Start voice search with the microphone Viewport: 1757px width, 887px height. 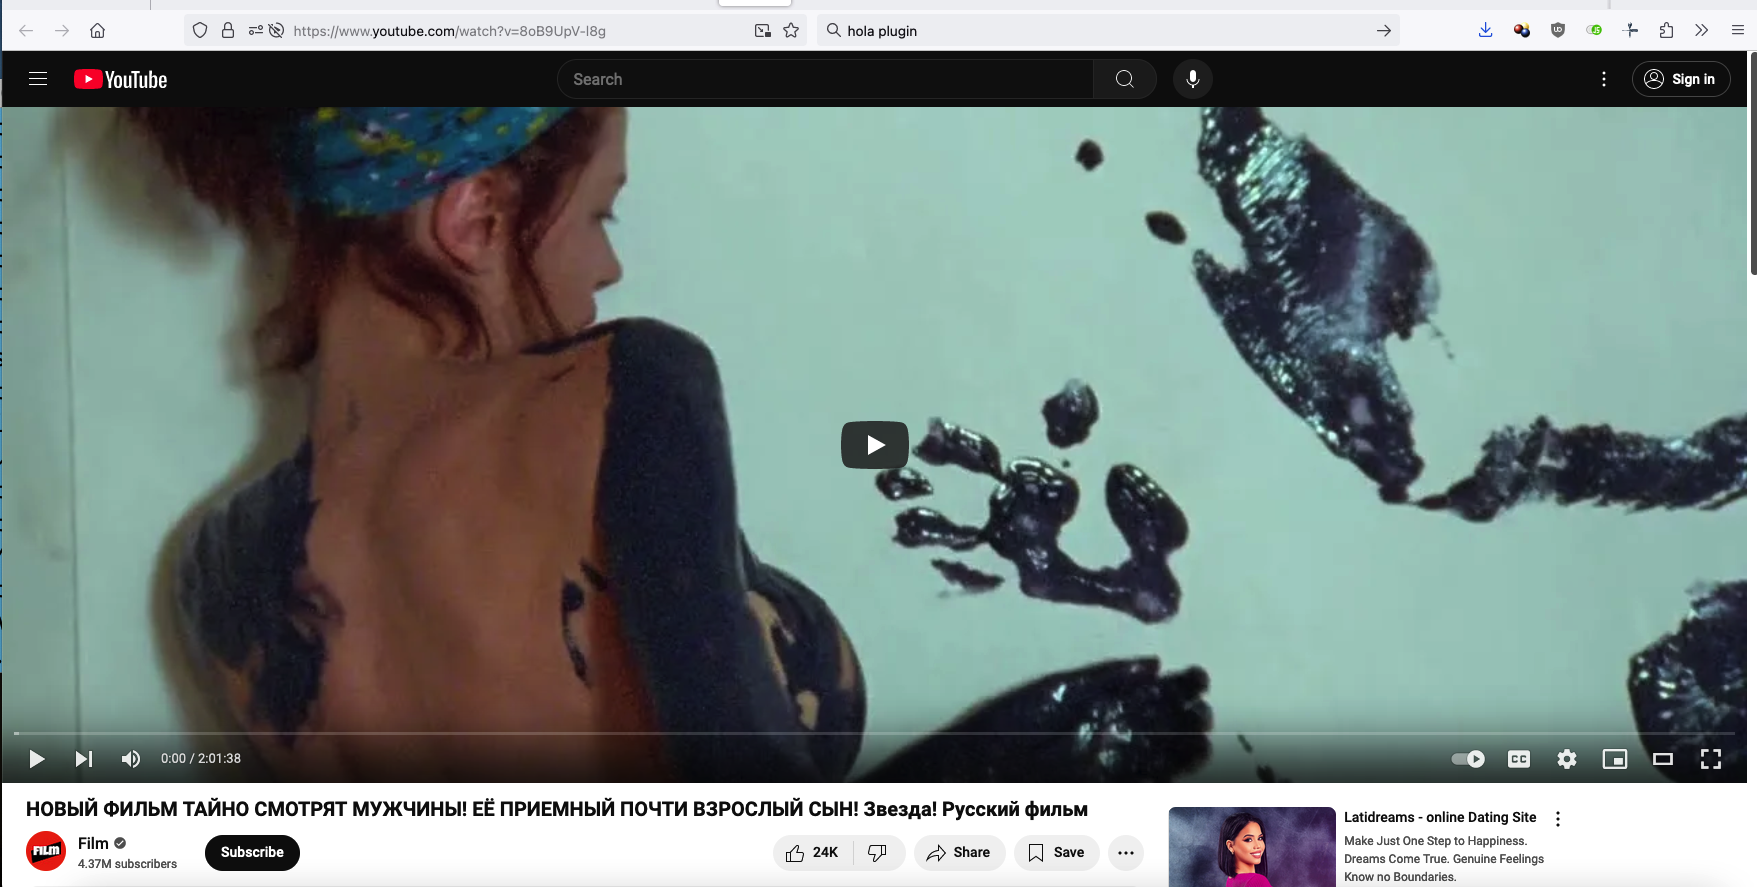click(x=1192, y=79)
